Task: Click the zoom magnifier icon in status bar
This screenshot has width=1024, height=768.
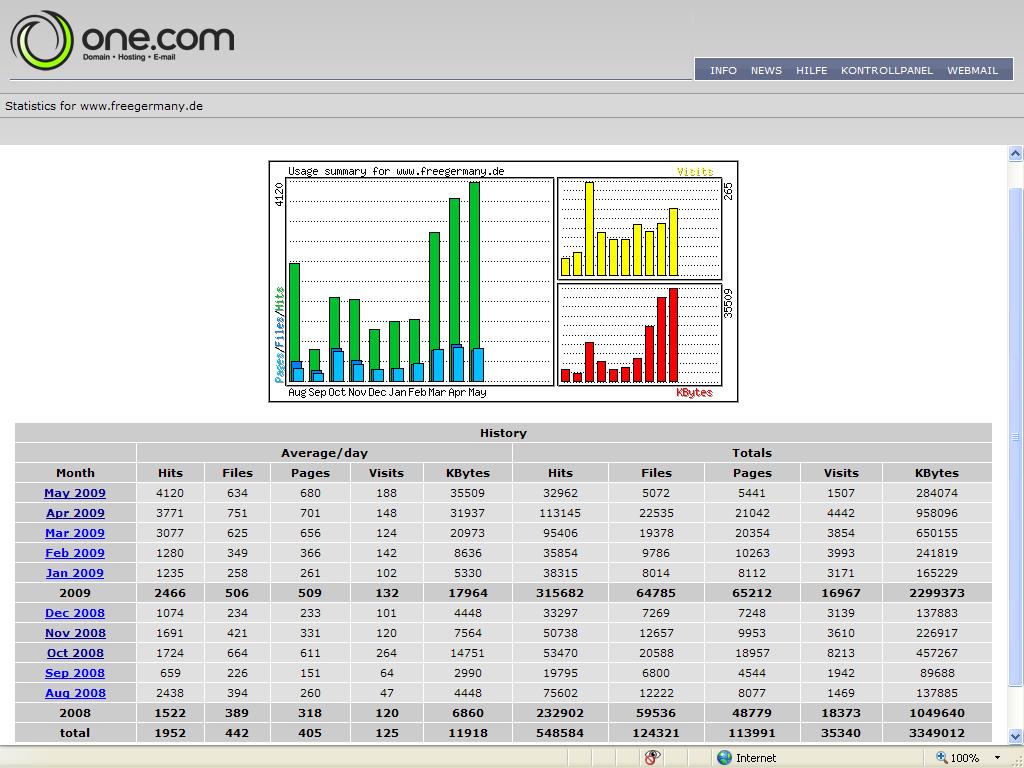Action: (x=942, y=758)
